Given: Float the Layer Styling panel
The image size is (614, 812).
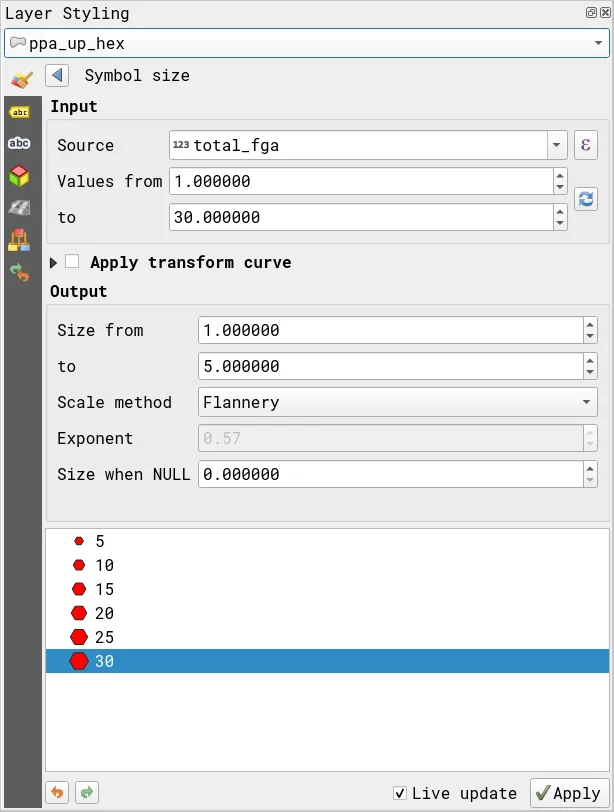Looking at the screenshot, I should tap(591, 12).
